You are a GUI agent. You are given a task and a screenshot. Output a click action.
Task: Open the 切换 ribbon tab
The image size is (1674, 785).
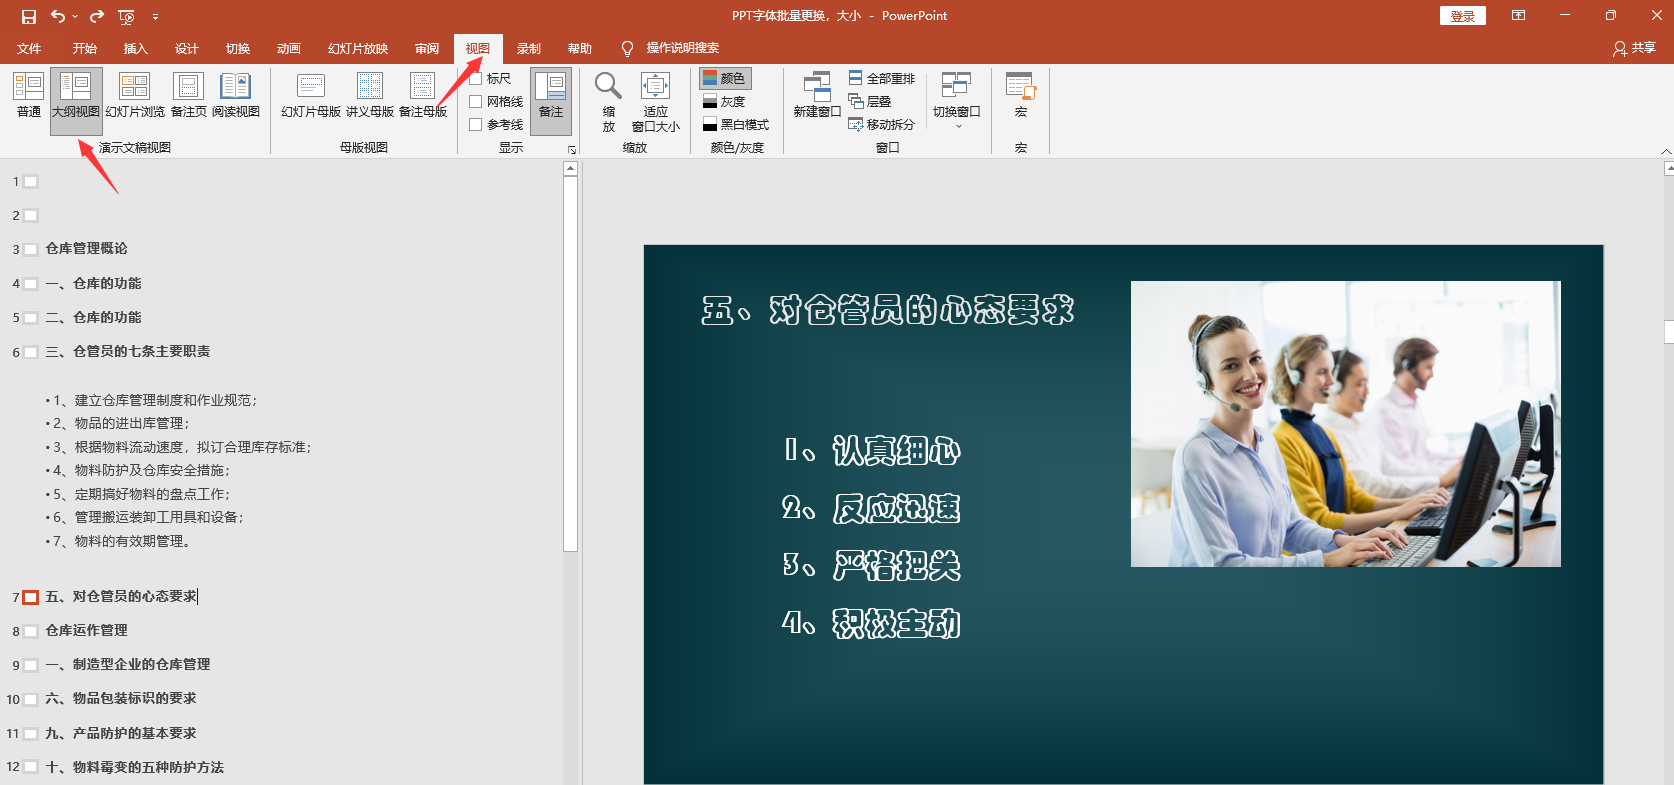point(238,48)
